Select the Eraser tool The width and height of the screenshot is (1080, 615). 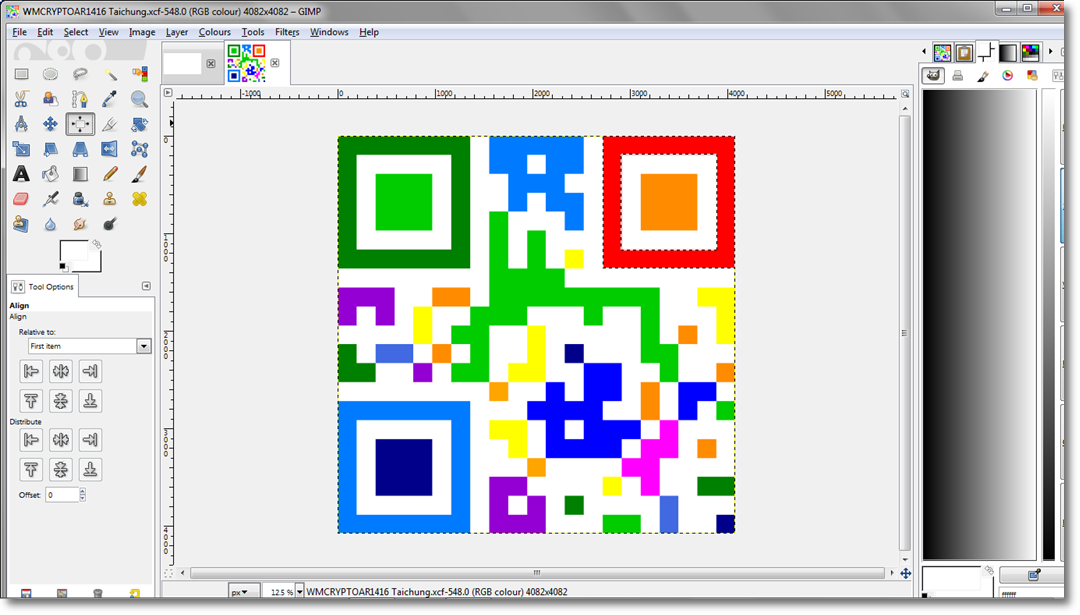[x=21, y=199]
